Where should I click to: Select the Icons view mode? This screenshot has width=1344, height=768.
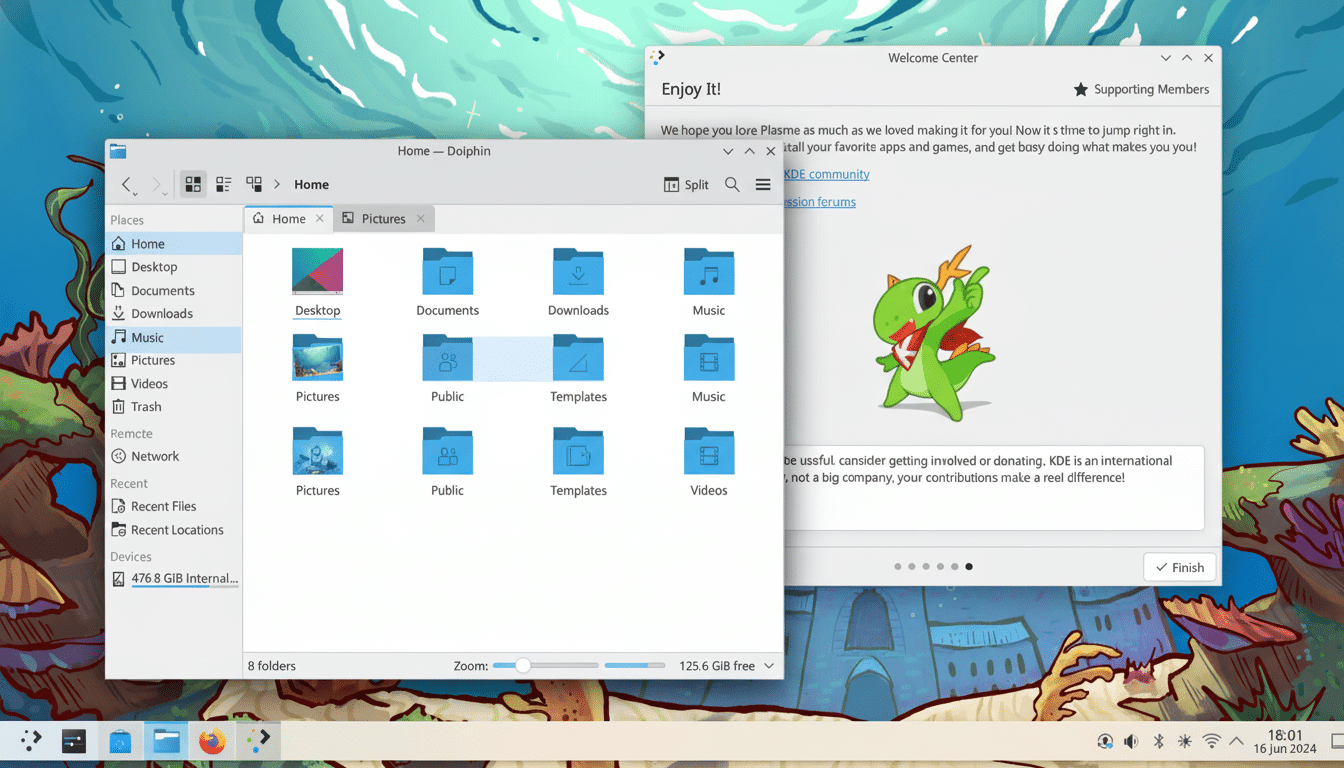193,184
